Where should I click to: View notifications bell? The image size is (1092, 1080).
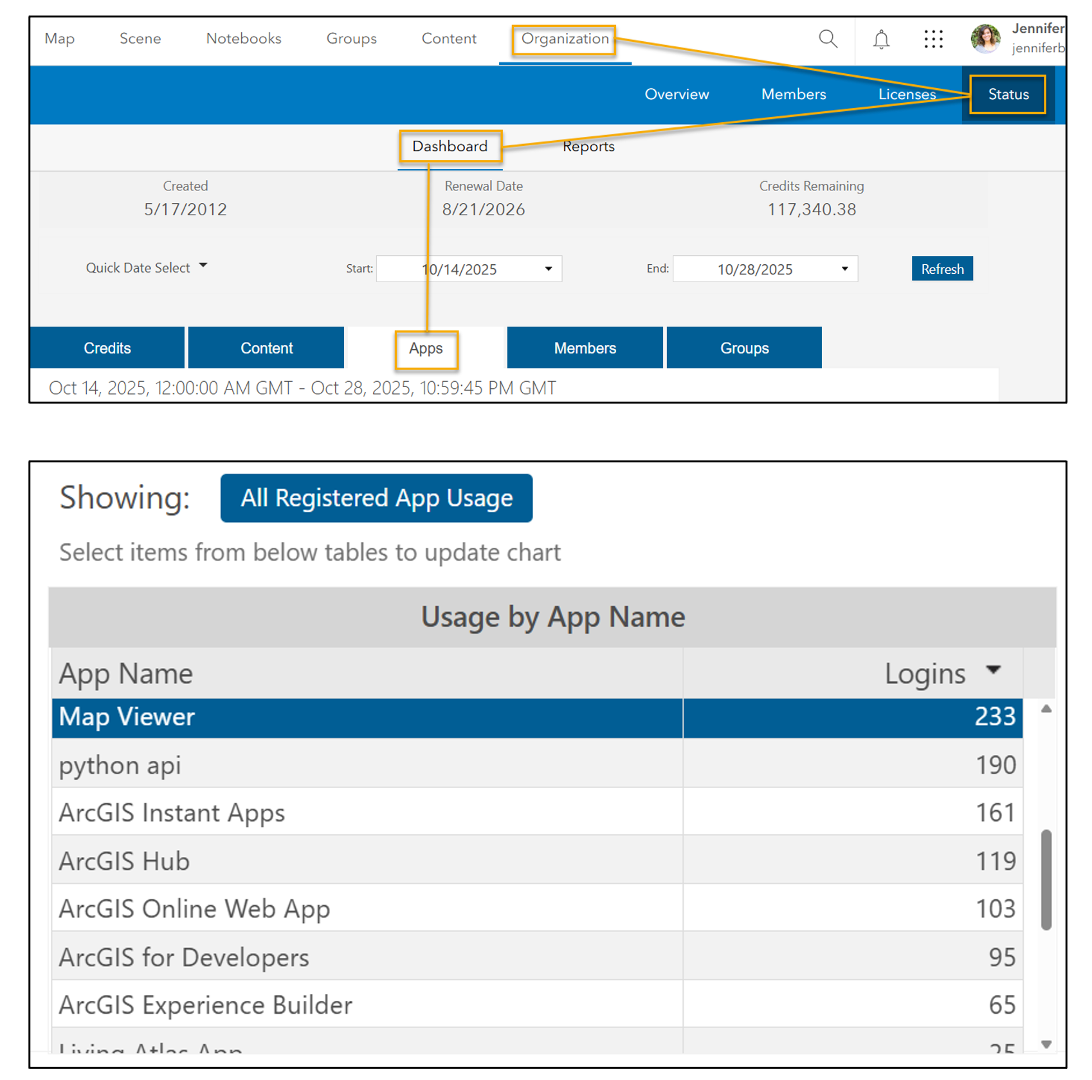[881, 38]
